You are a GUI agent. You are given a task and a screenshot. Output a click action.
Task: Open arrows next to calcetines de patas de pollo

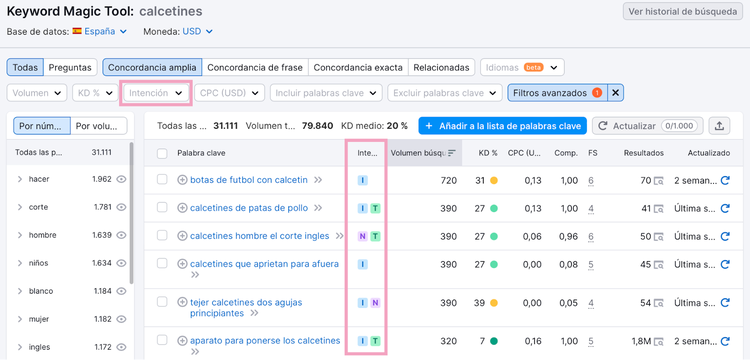tap(318, 208)
